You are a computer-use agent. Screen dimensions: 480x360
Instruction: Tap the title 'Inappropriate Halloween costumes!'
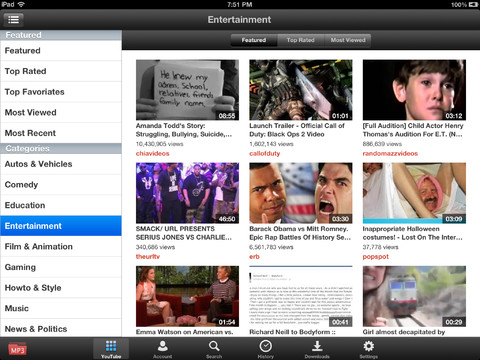coord(413,233)
